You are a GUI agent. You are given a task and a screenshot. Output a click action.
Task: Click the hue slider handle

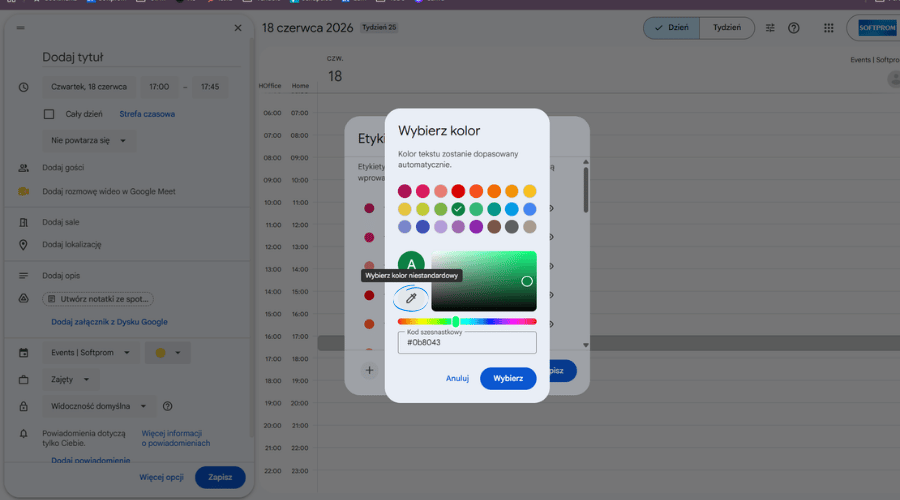click(x=456, y=321)
